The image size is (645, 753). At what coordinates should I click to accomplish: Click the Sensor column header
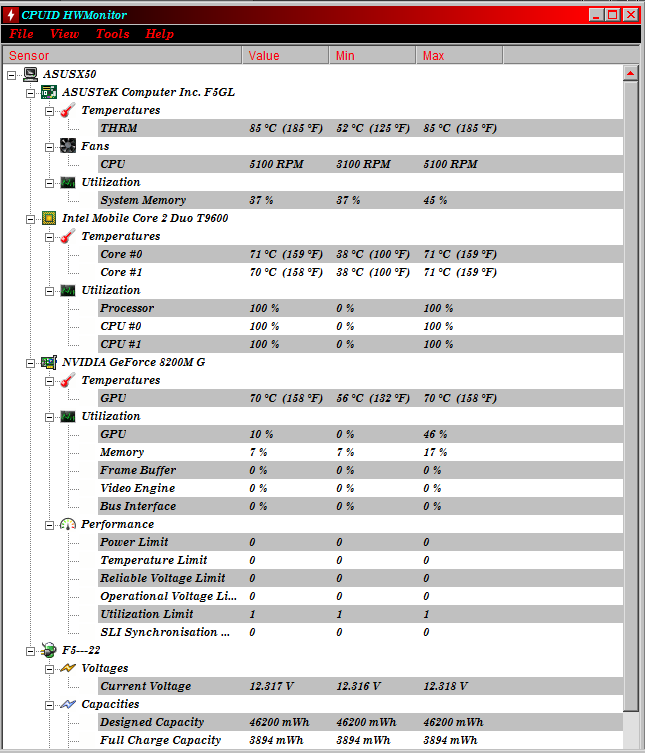coord(122,55)
